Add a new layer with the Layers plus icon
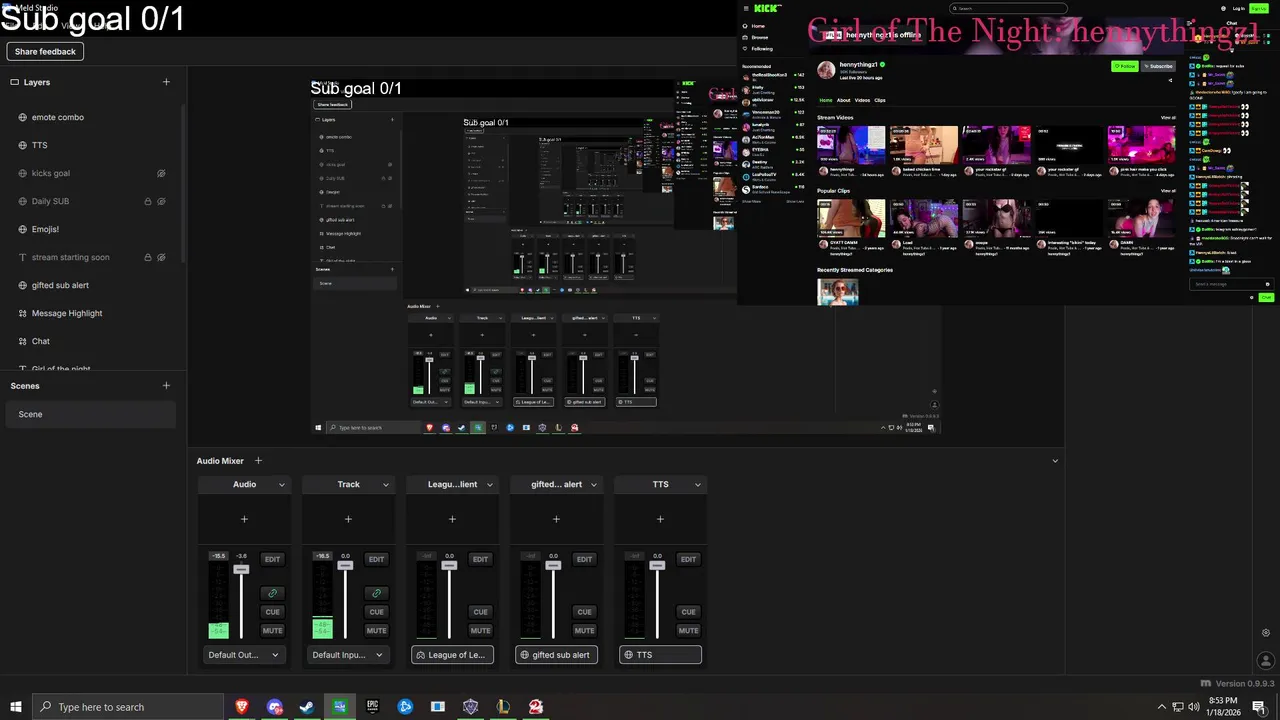 (x=166, y=82)
